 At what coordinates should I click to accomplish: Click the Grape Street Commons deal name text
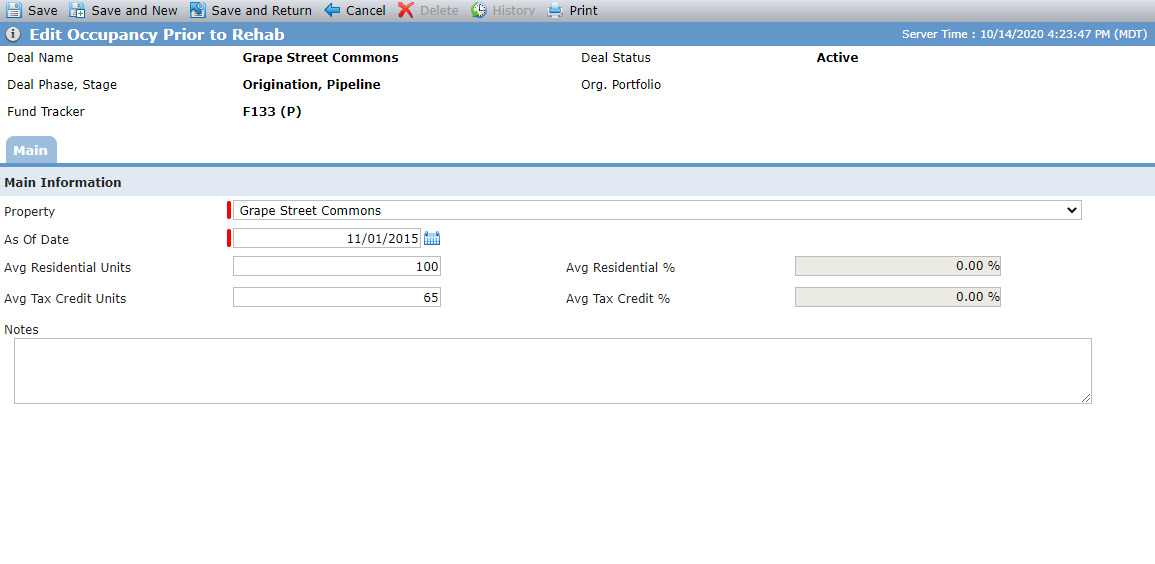pyautogui.click(x=320, y=57)
